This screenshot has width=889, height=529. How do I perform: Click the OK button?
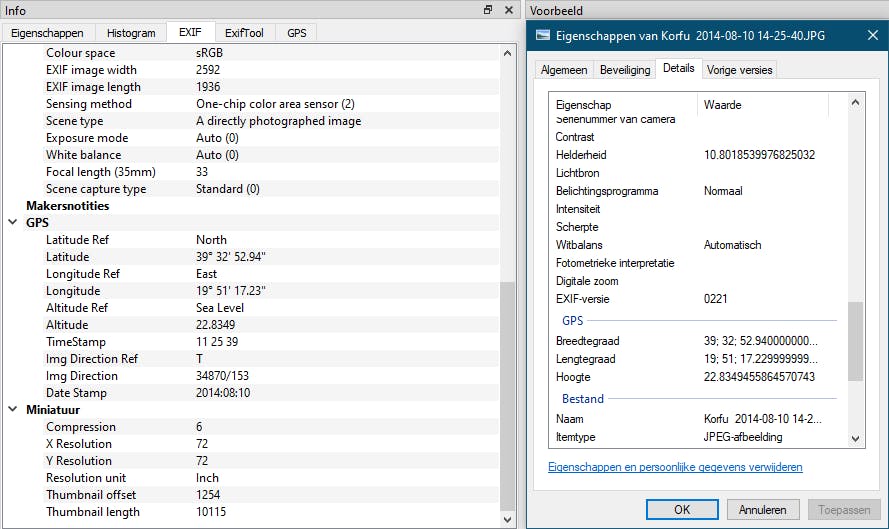[x=681, y=509]
